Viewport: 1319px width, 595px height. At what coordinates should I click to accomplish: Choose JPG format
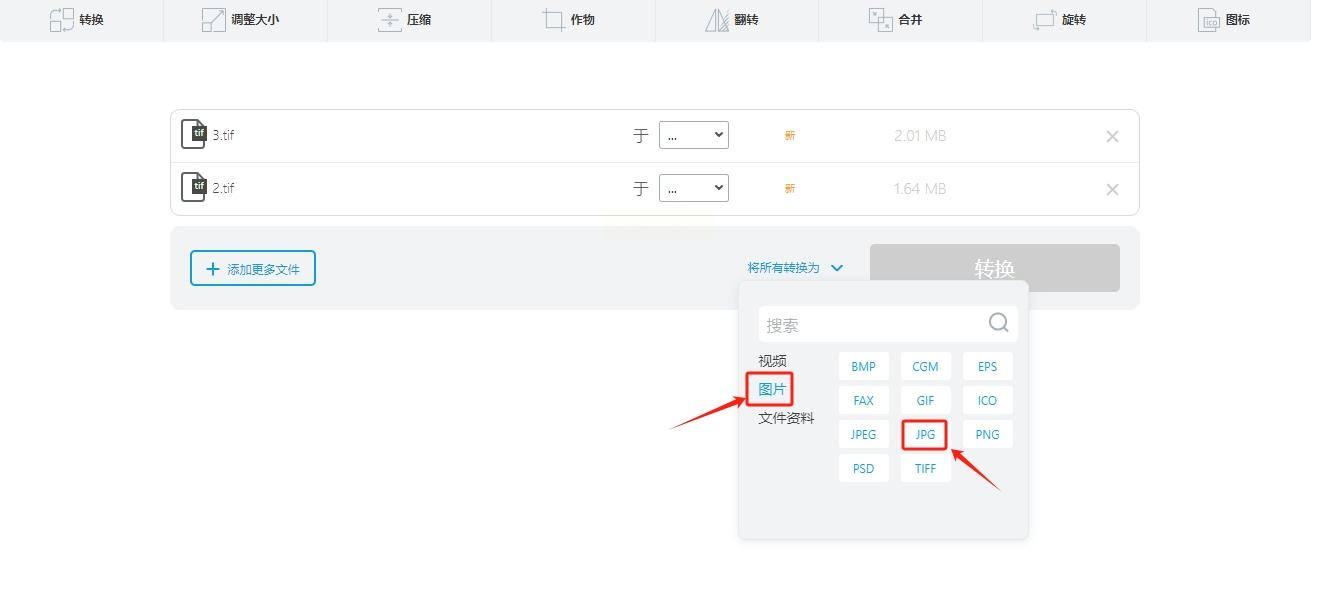click(x=925, y=434)
